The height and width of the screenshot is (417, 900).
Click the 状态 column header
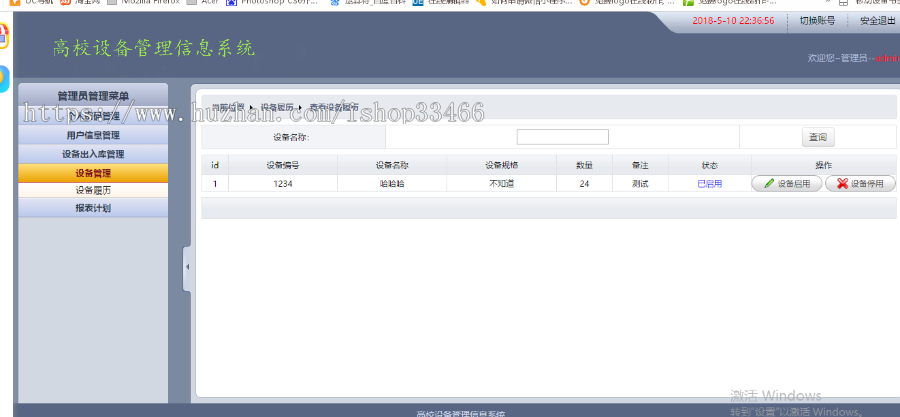pos(709,165)
